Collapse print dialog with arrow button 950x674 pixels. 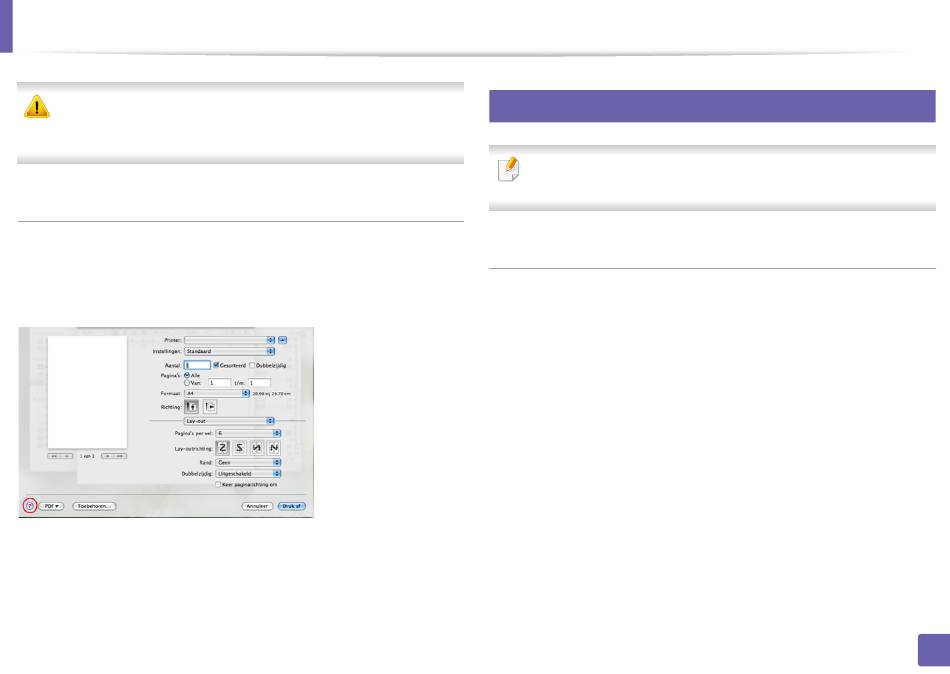pyautogui.click(x=282, y=340)
